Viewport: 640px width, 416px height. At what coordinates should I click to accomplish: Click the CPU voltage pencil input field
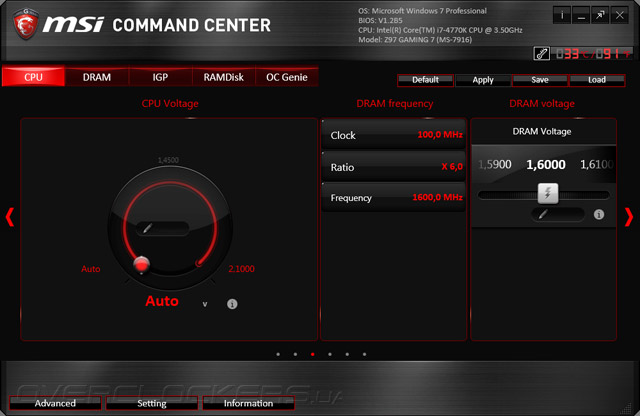pos(162,228)
